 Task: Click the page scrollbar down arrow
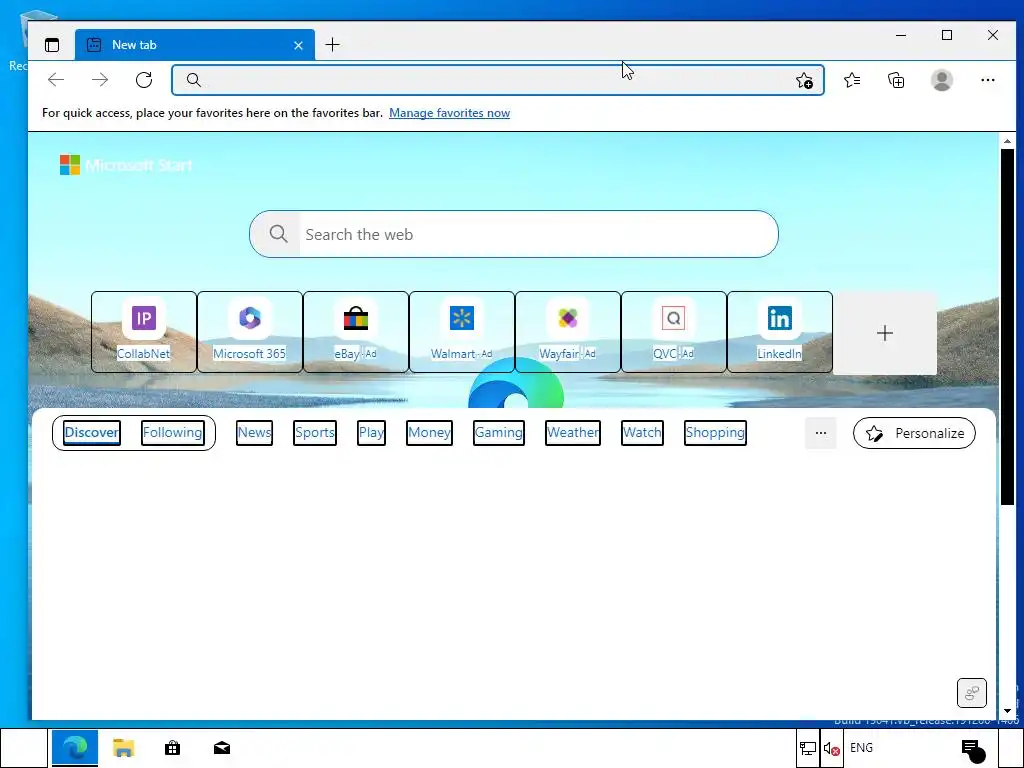pyautogui.click(x=1007, y=711)
